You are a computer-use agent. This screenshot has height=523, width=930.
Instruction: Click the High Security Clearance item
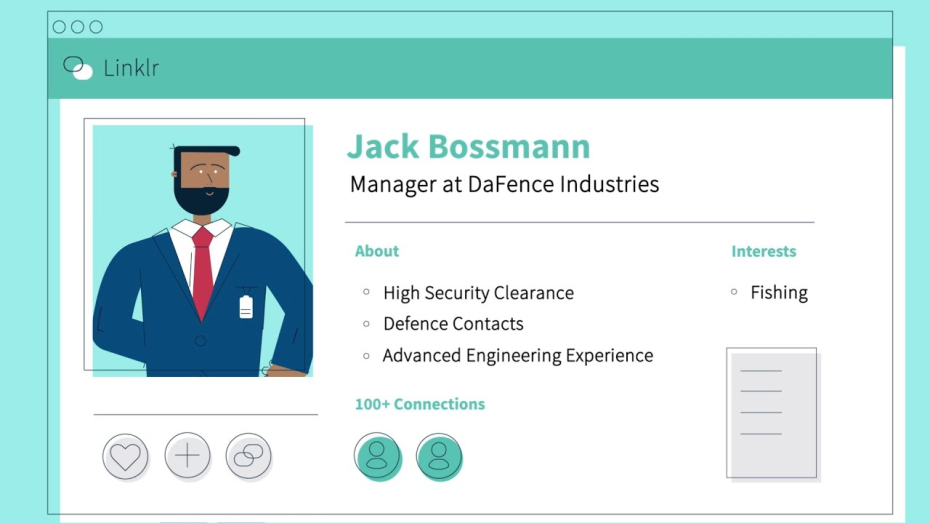pyautogui.click(x=478, y=293)
